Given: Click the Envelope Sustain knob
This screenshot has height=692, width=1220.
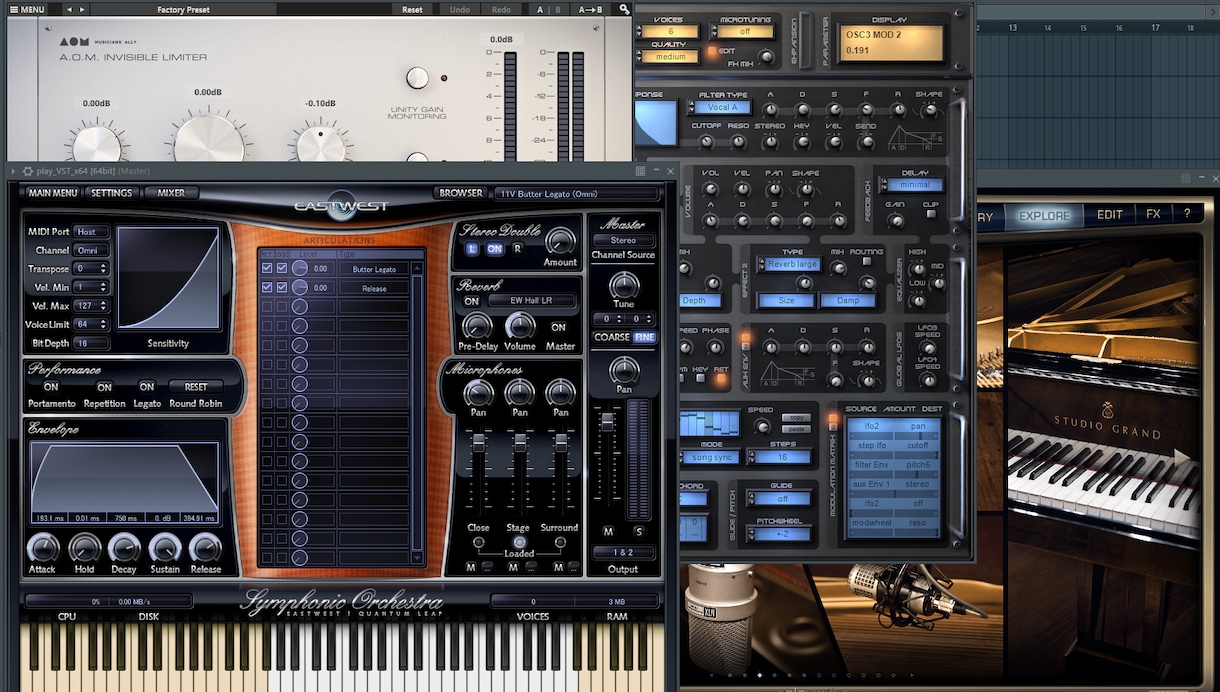Looking at the screenshot, I should [x=165, y=548].
